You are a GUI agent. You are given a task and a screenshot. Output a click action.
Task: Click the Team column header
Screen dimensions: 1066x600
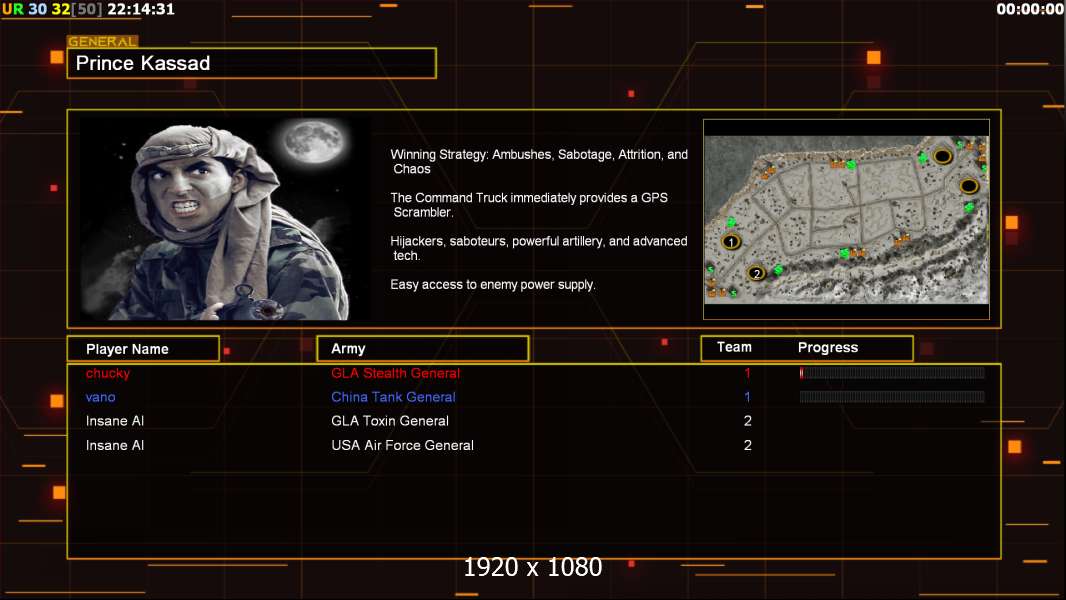[734, 347]
